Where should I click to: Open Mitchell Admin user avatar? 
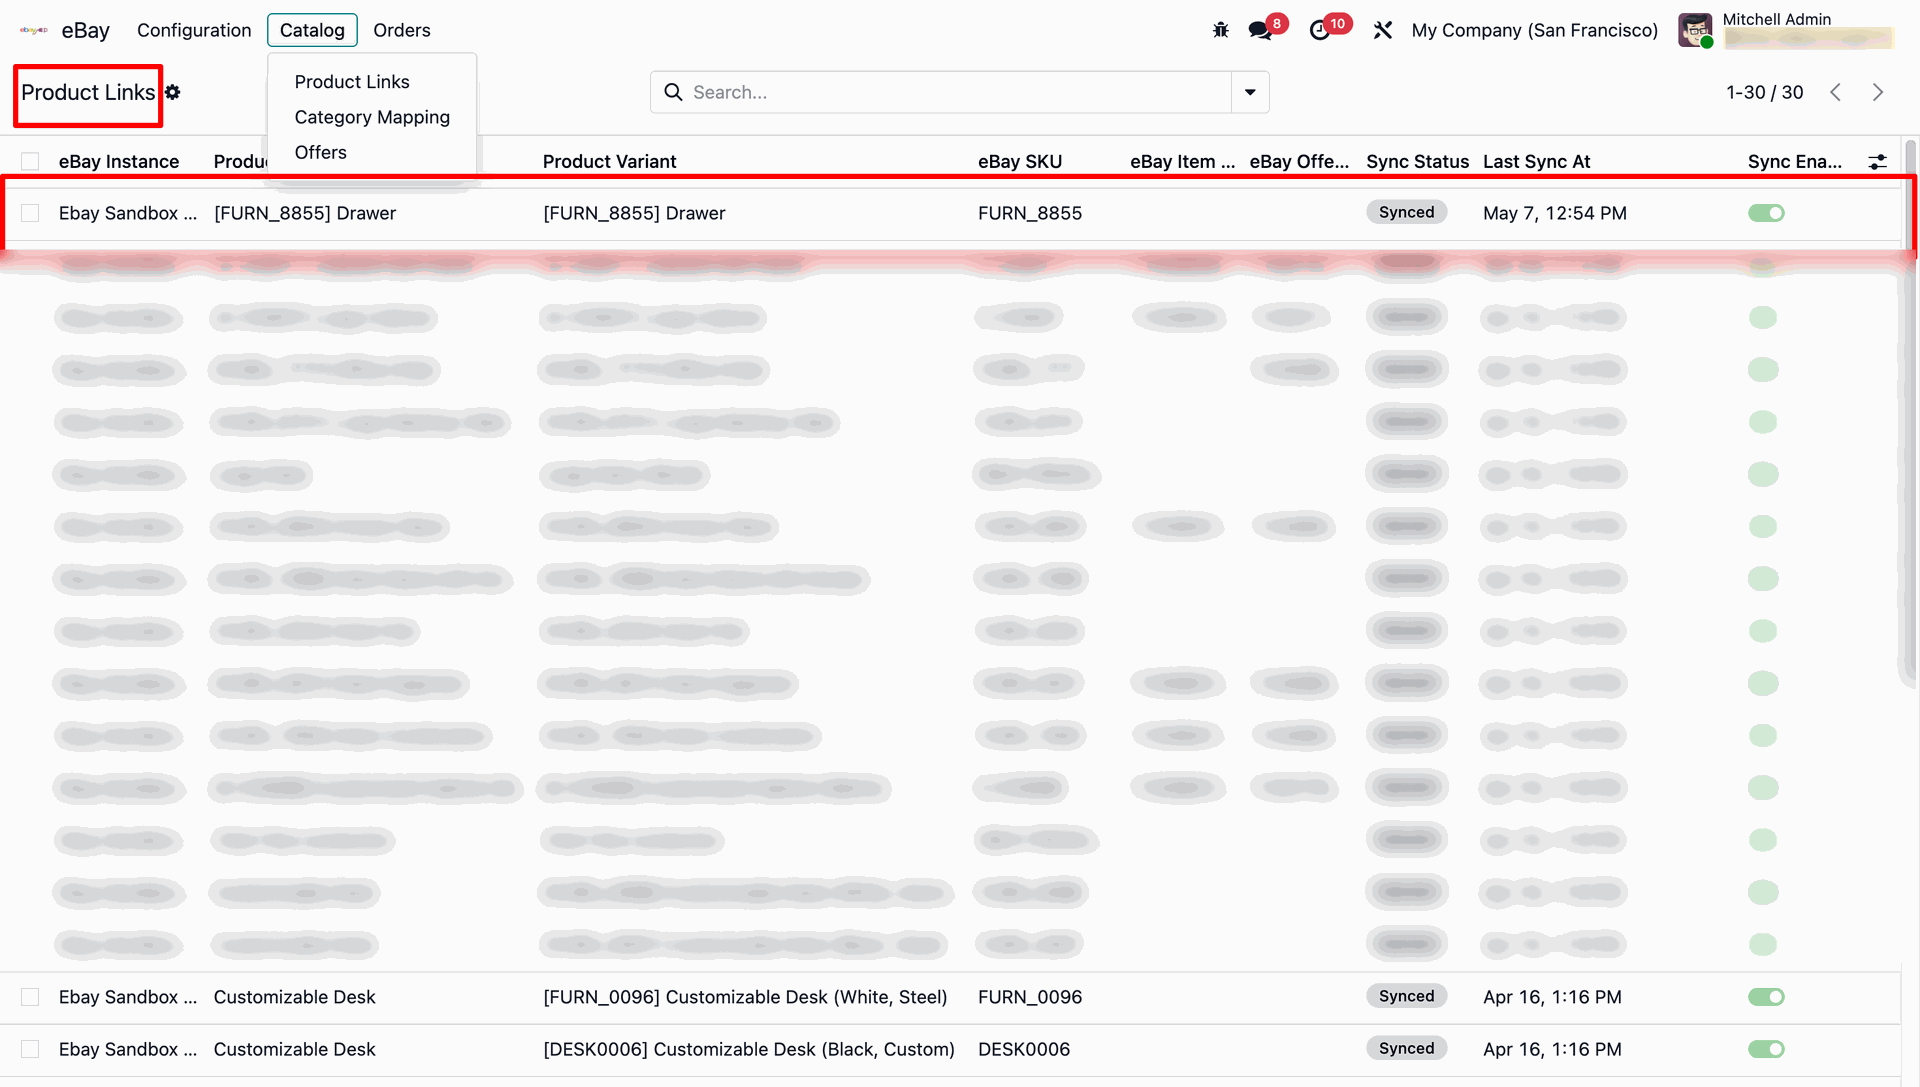click(x=1695, y=30)
